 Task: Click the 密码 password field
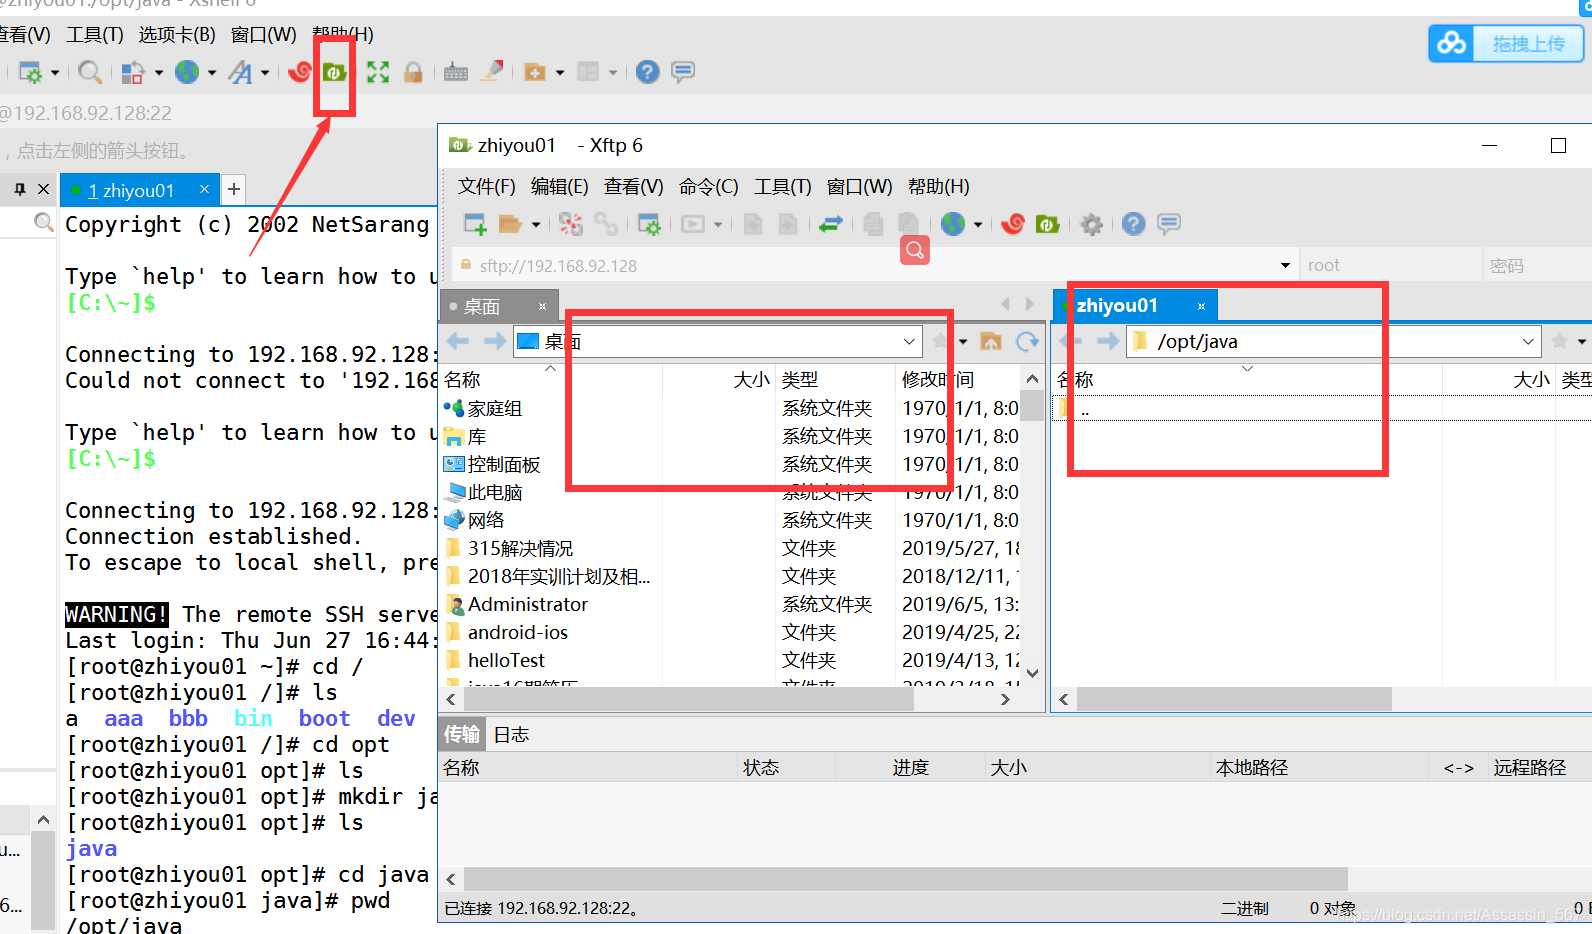pyautogui.click(x=1537, y=266)
